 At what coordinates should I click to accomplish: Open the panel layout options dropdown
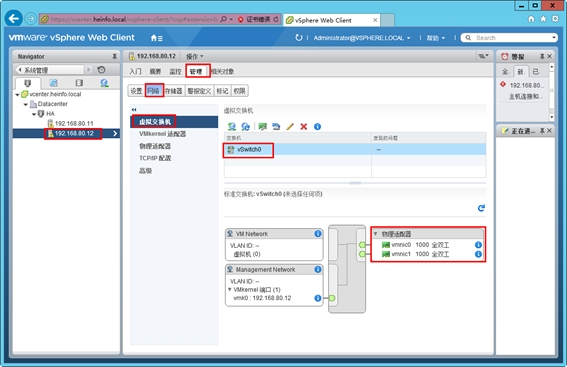coord(483,56)
